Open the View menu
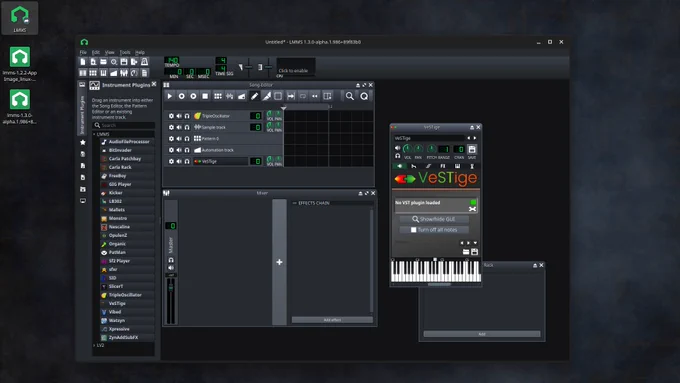This screenshot has width=680, height=383. click(x=109, y=52)
